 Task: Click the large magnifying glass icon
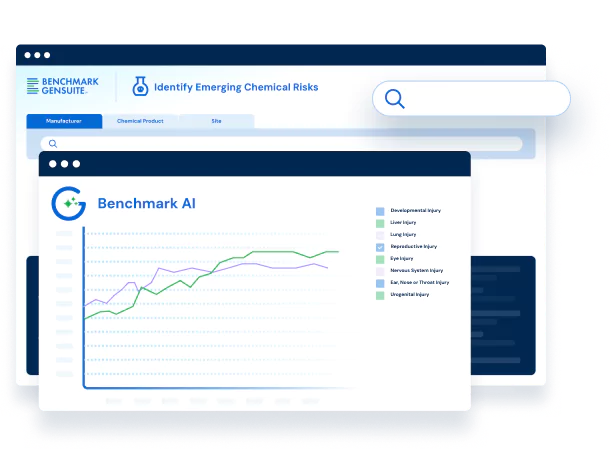395,99
